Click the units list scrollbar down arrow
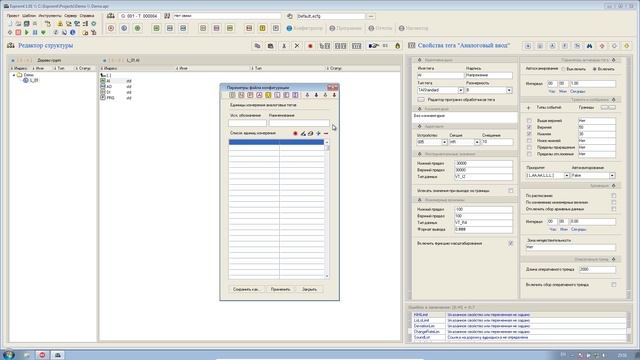The width and height of the screenshot is (640, 360). point(327,276)
